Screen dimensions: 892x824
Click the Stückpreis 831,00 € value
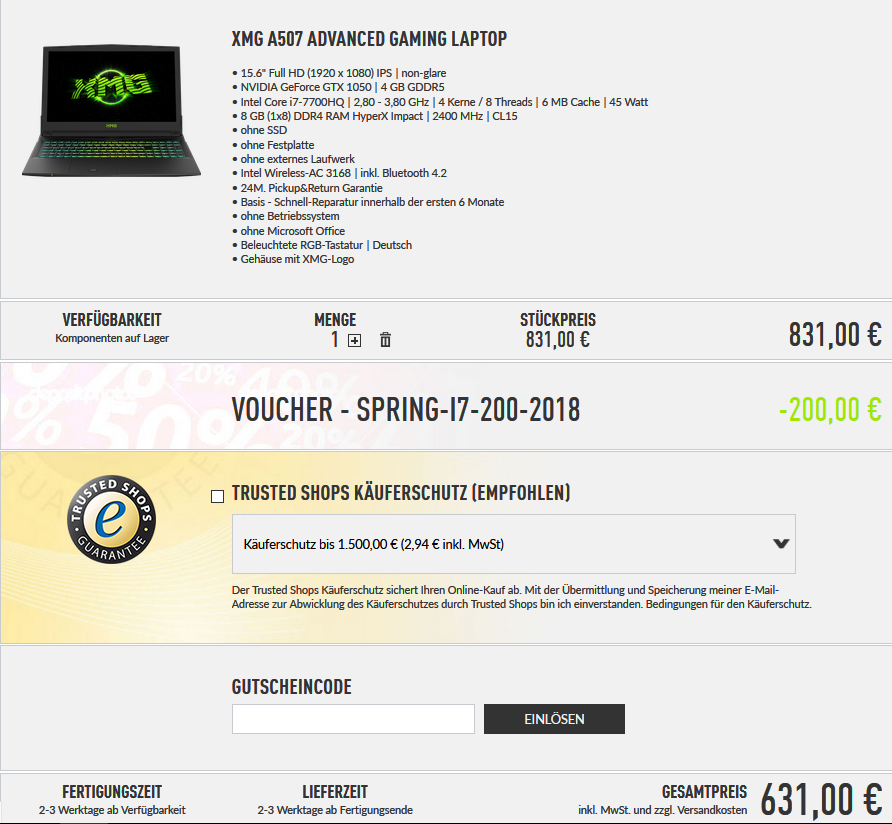(558, 340)
